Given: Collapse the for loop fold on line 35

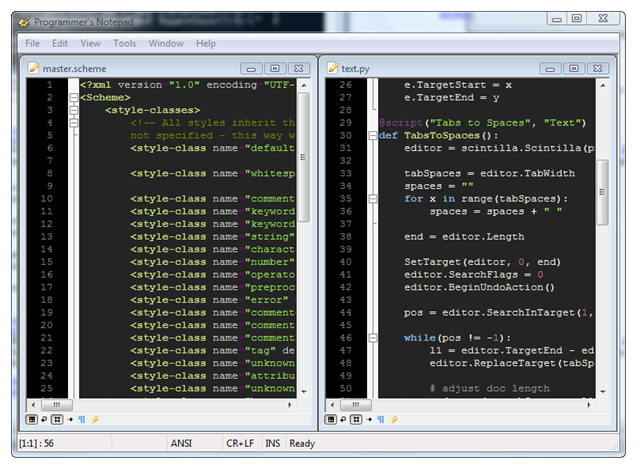Looking at the screenshot, I should [373, 199].
